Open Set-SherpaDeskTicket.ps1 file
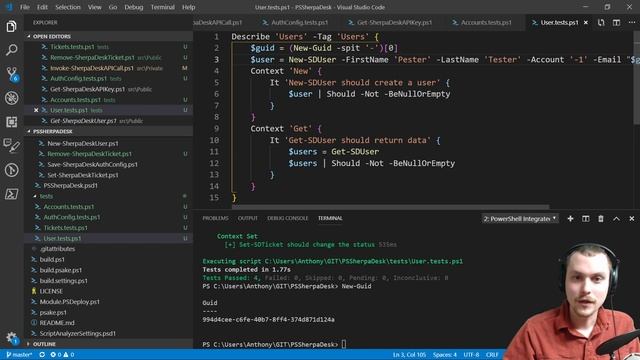Image resolution: width=640 pixels, height=360 pixels. (109, 175)
